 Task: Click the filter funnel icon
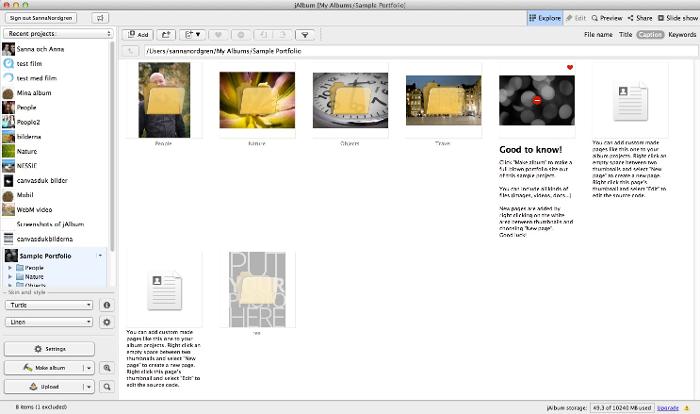click(304, 34)
